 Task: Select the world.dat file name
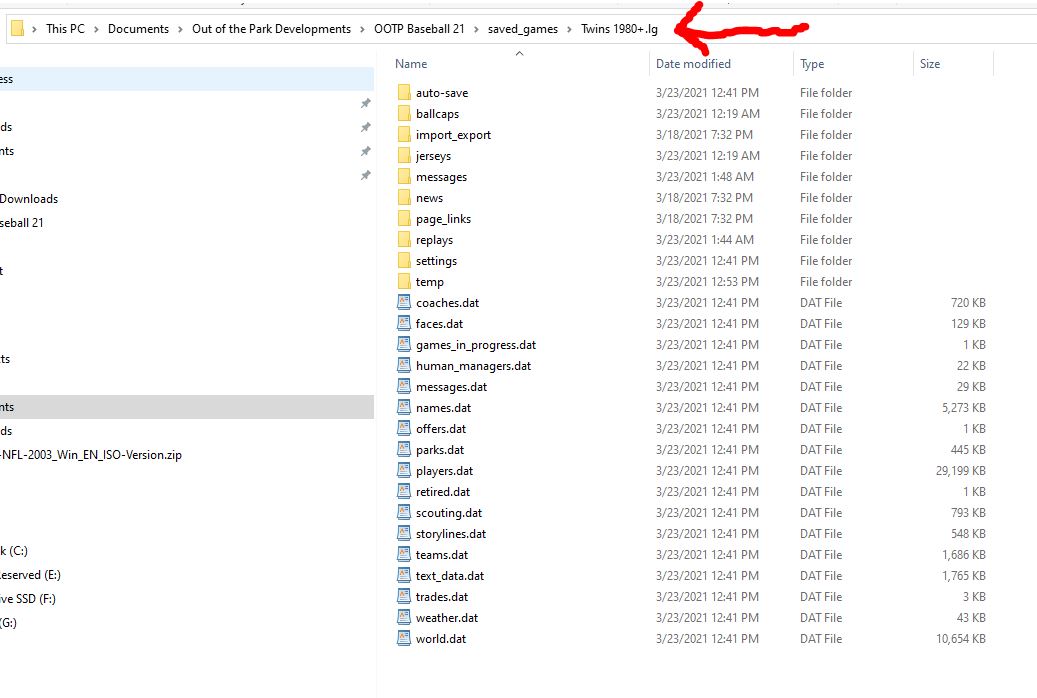click(441, 638)
